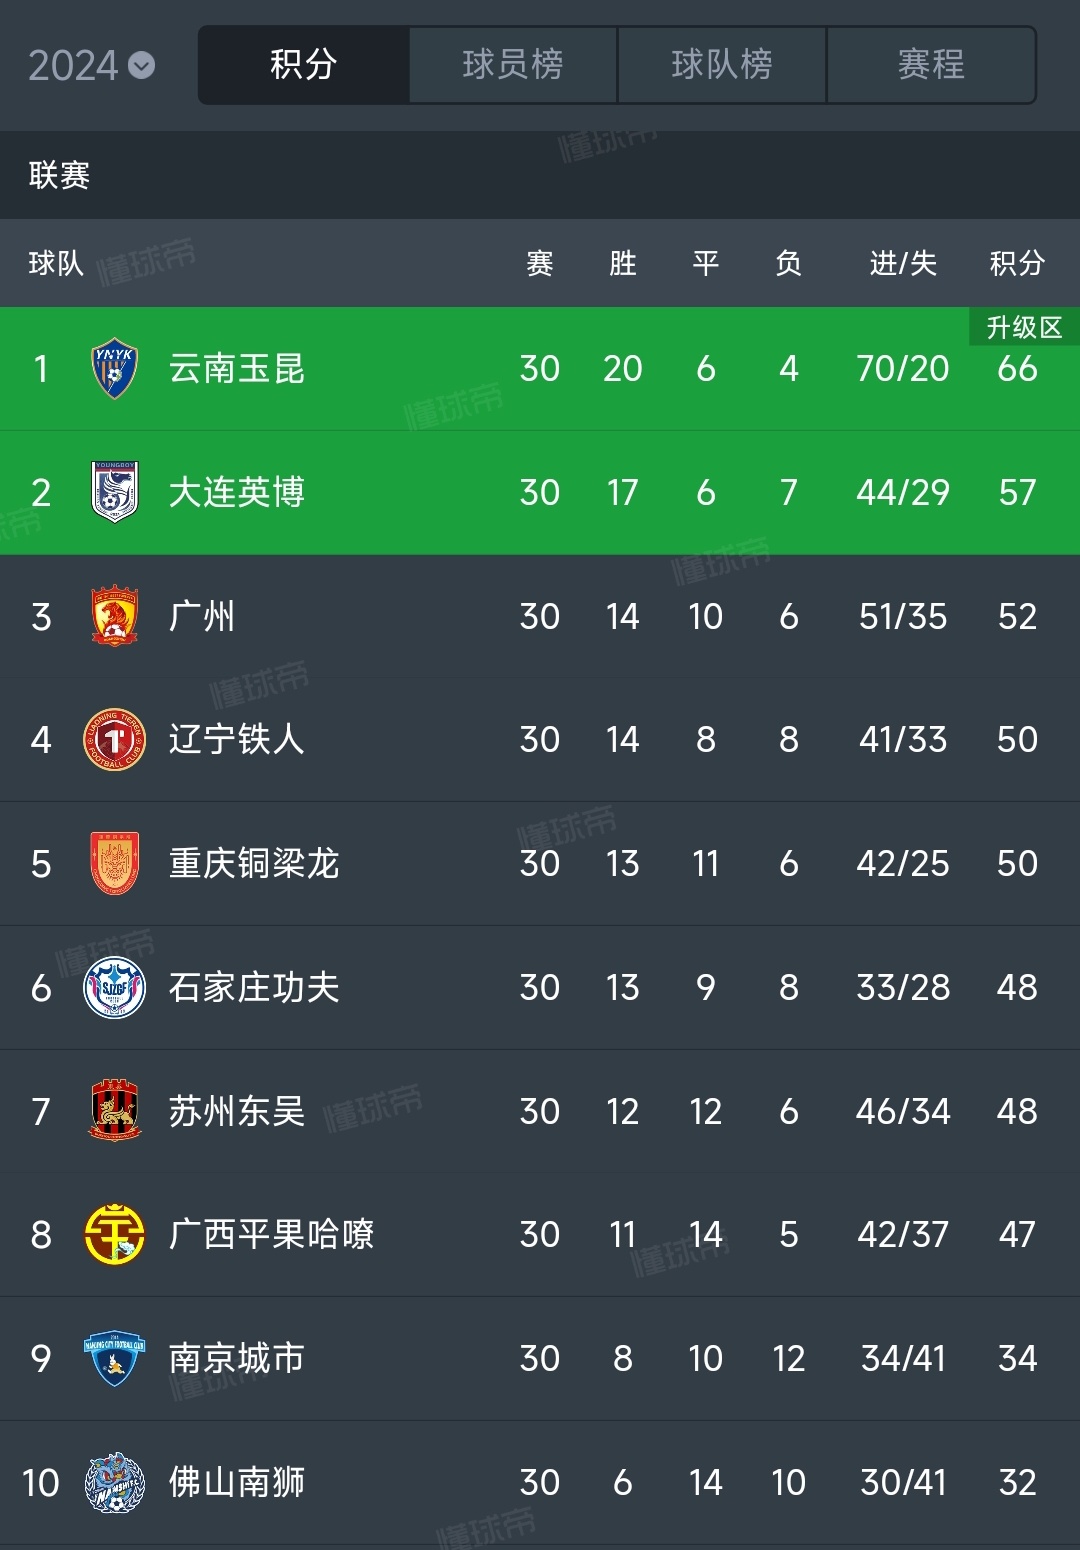Screen dimensions: 1080x1550
Task: Tap the 苏州东吴 team crest
Action: pos(115,1111)
